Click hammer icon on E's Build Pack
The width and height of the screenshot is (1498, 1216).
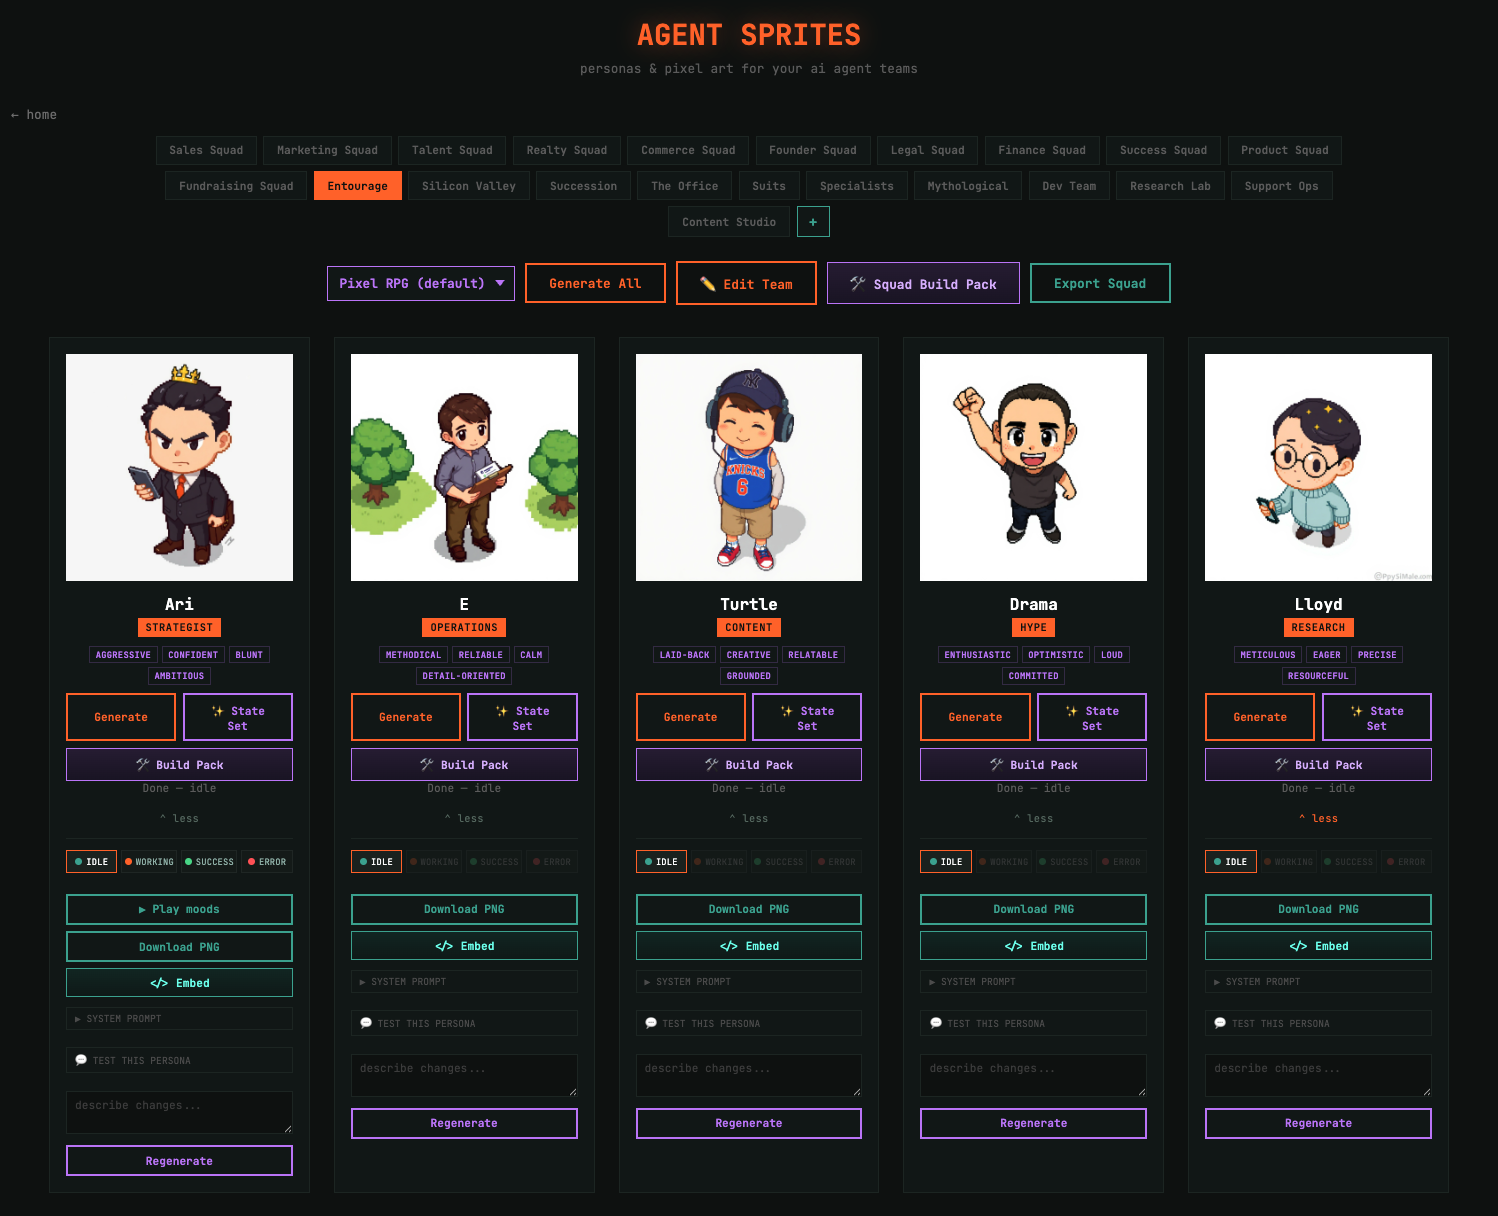click(x=428, y=764)
